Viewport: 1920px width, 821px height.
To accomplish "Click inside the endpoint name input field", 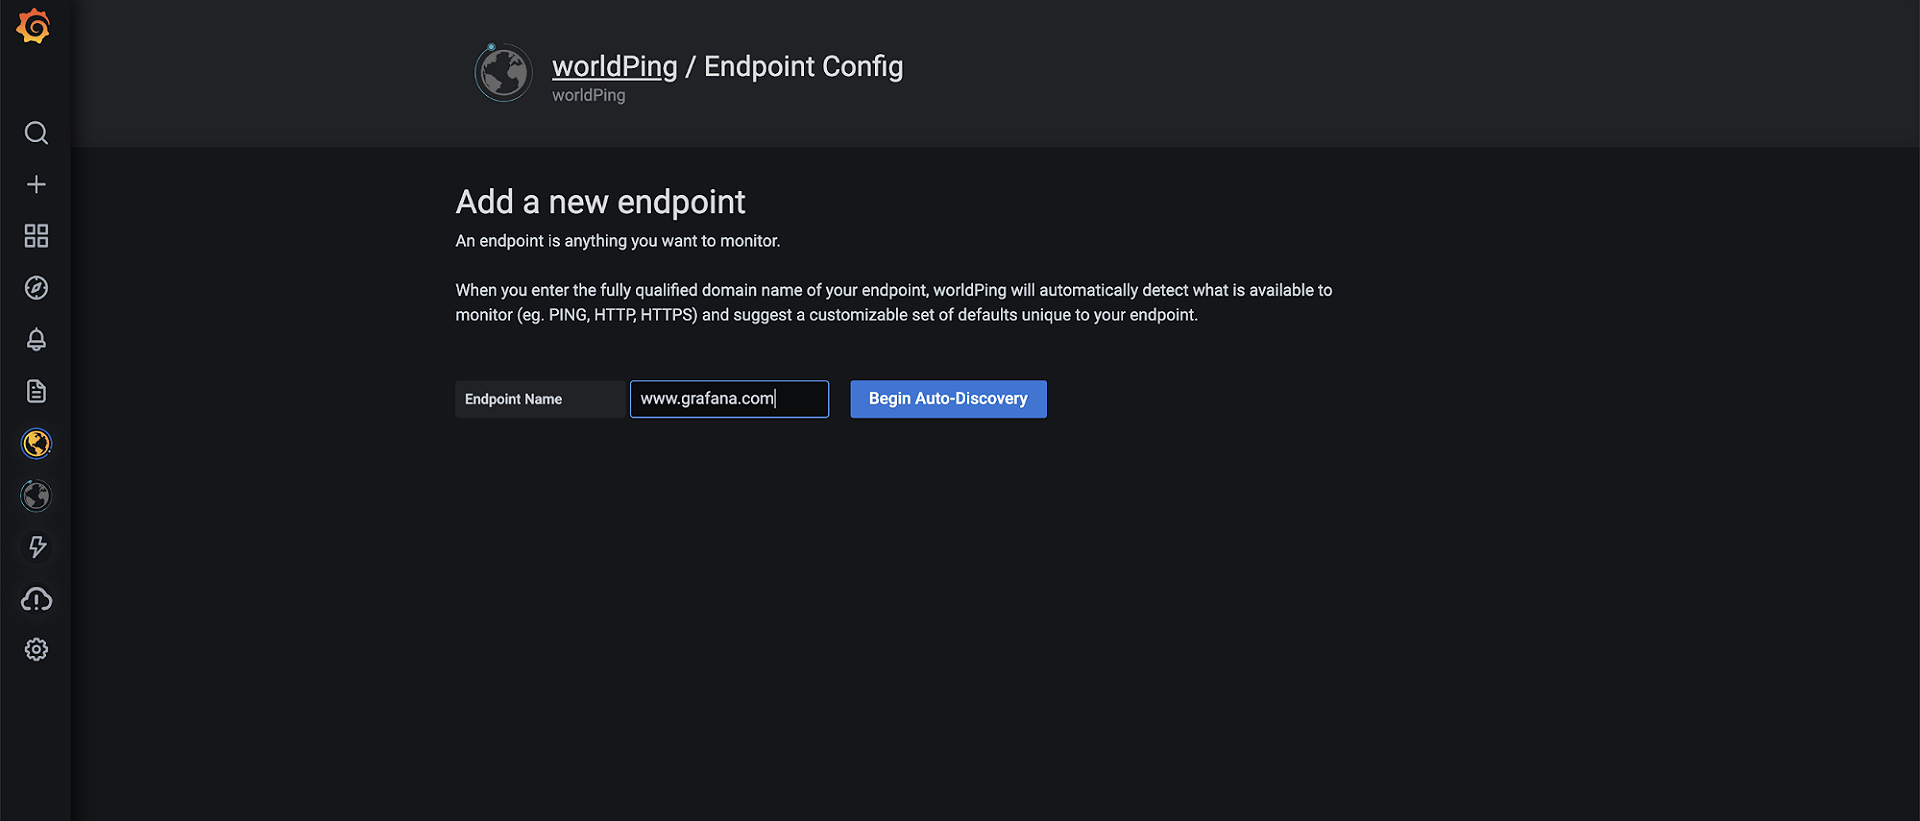I will [729, 398].
